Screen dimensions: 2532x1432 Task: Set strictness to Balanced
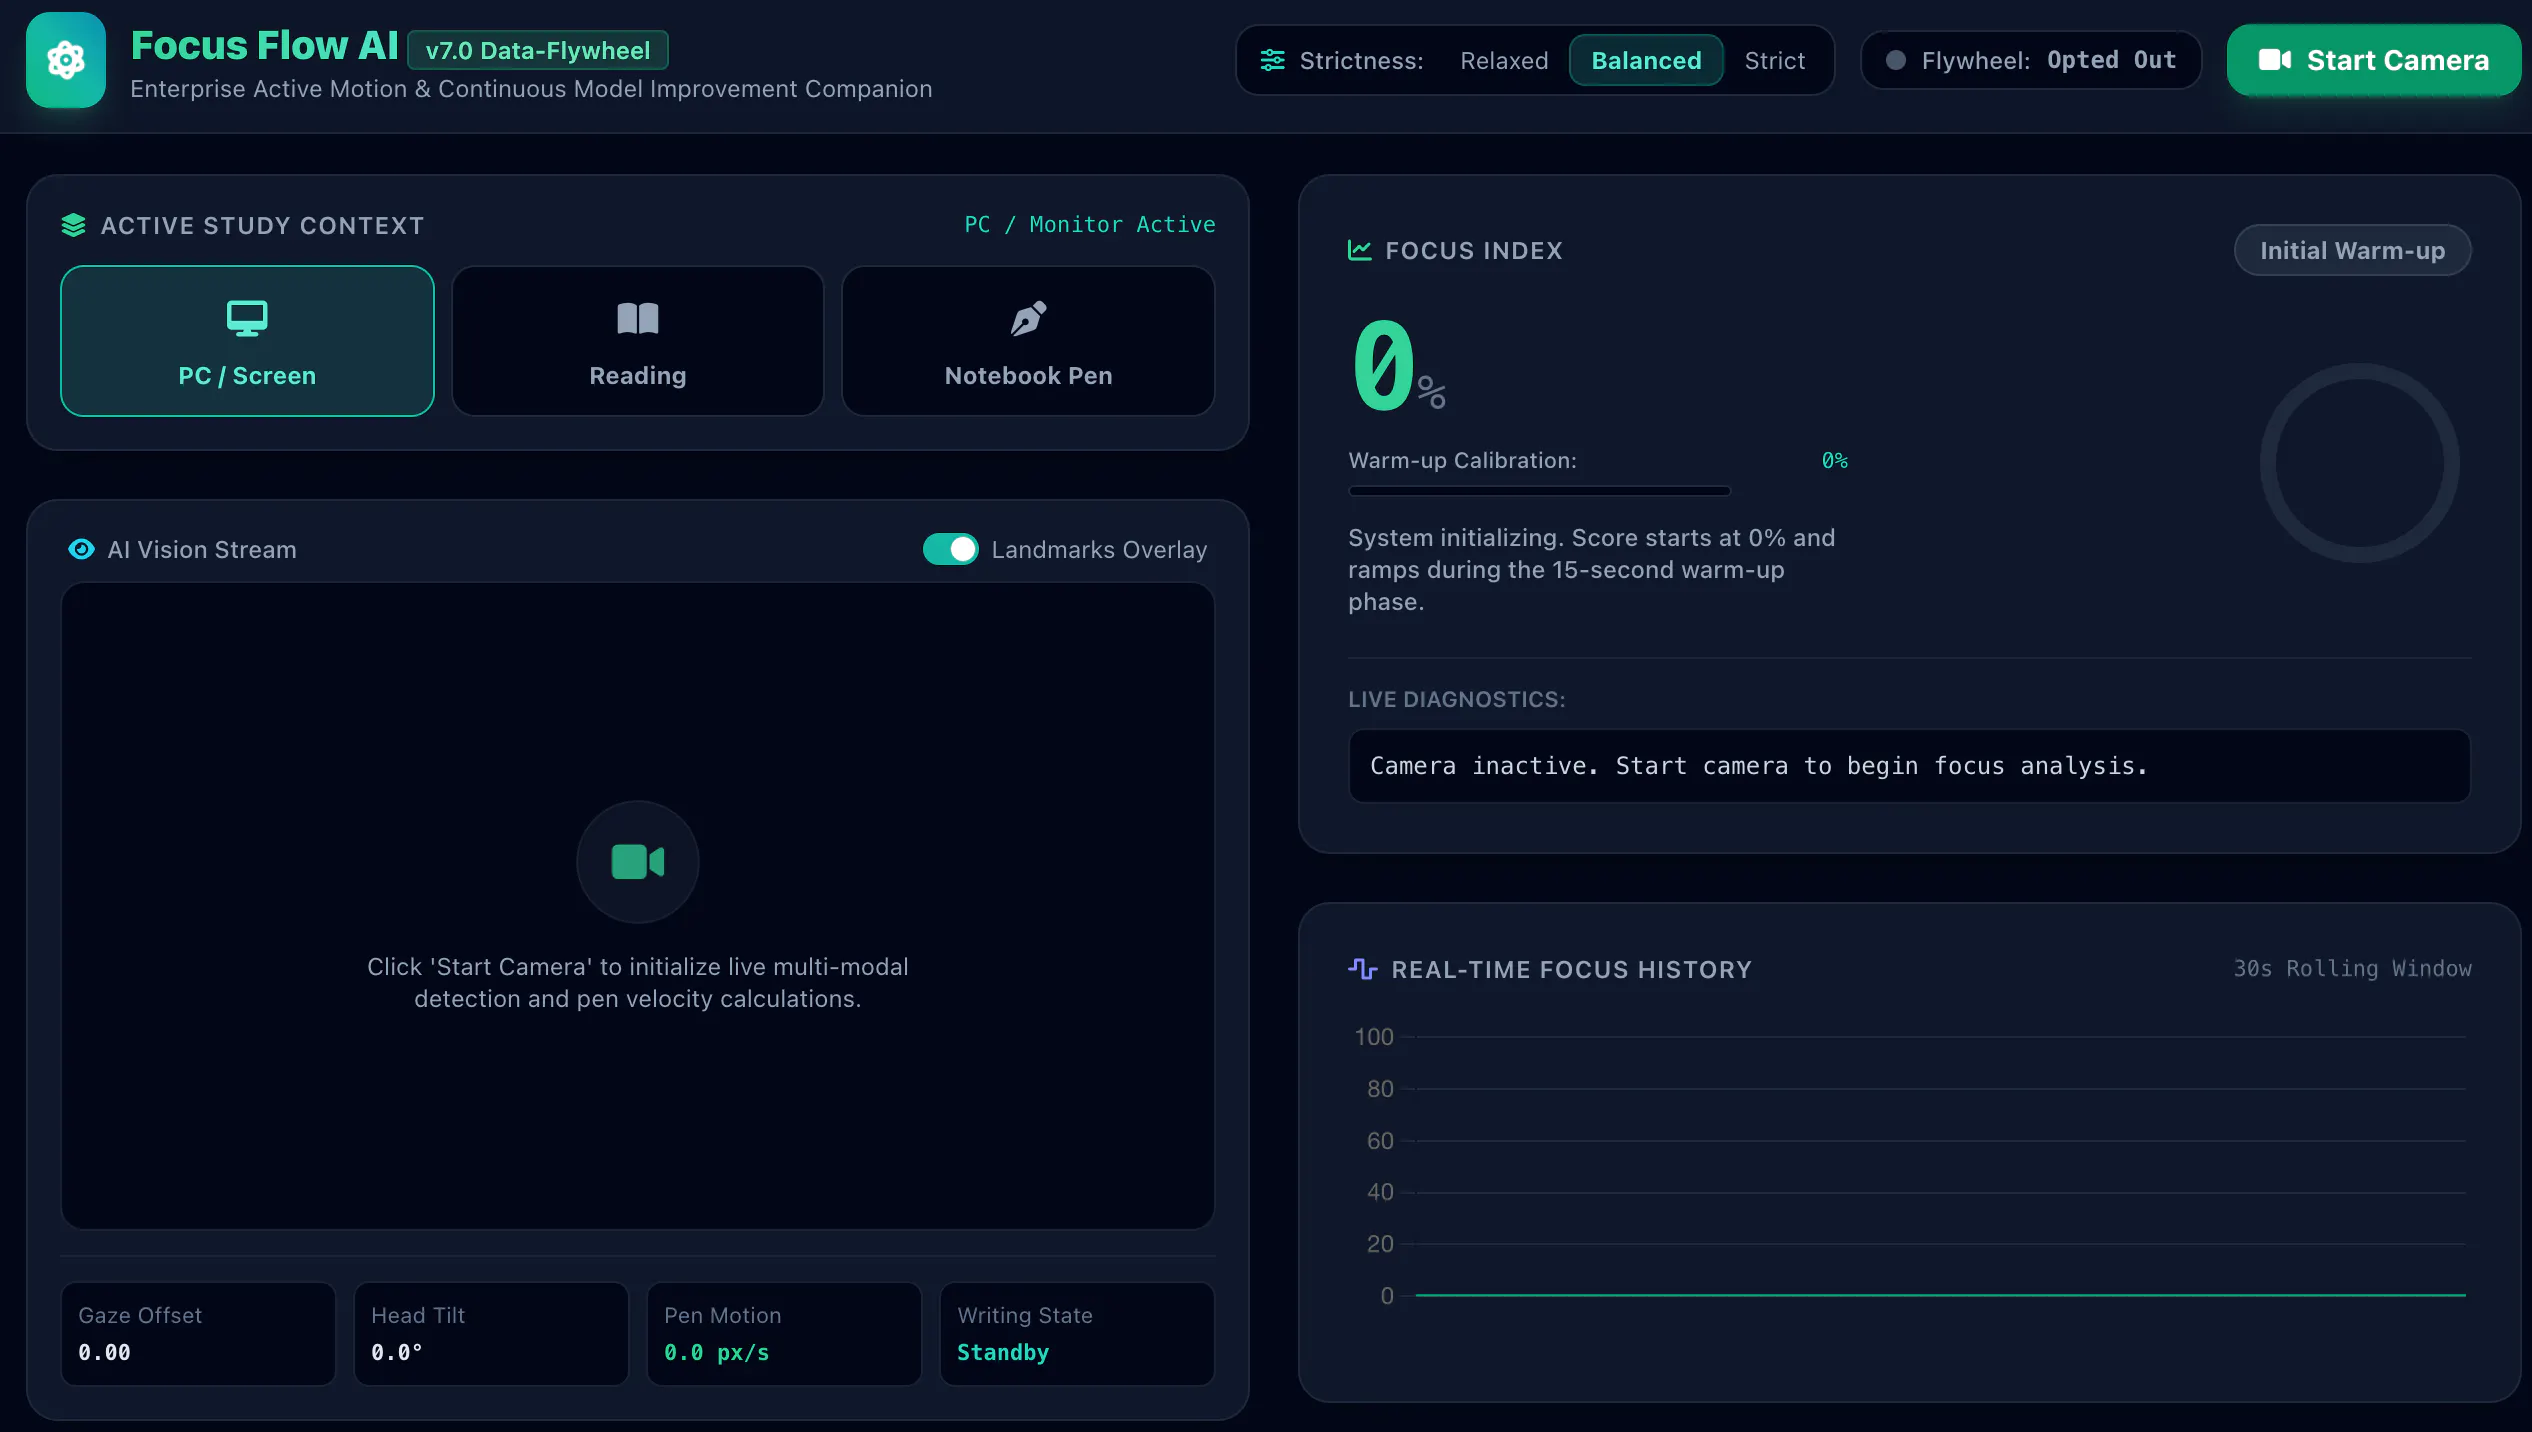pos(1646,60)
